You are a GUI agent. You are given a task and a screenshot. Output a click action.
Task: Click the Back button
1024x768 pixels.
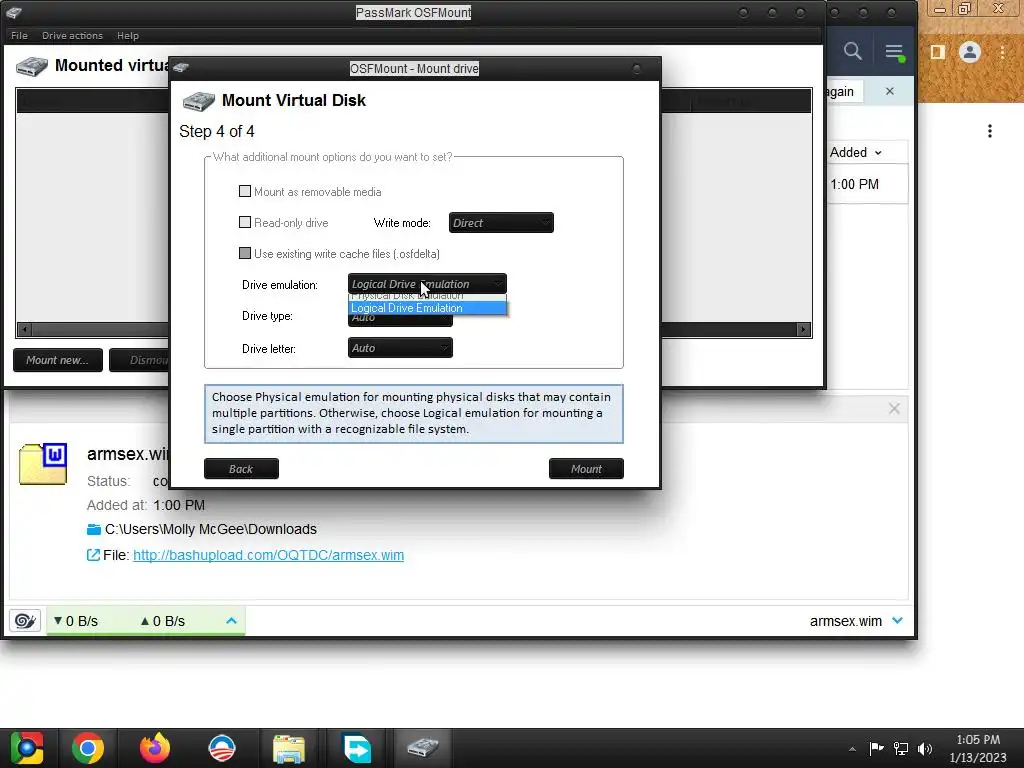(x=241, y=469)
